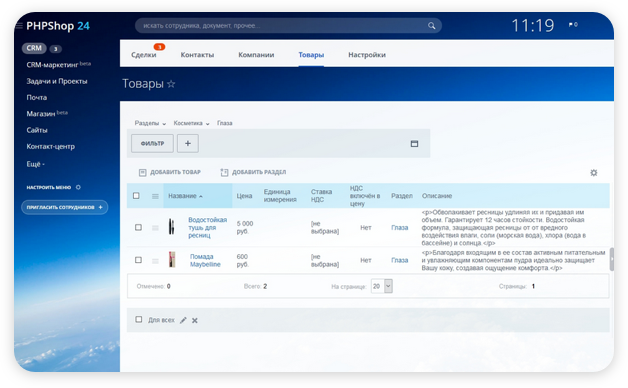Open Задачи и Проекты in sidebar
Viewport: 628px width, 388px height.
pos(57,81)
